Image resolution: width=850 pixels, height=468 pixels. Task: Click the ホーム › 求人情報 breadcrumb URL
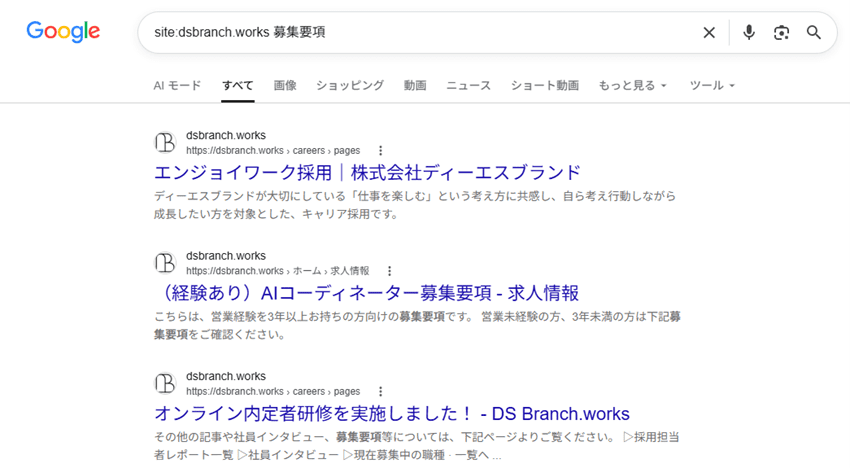click(x=278, y=271)
